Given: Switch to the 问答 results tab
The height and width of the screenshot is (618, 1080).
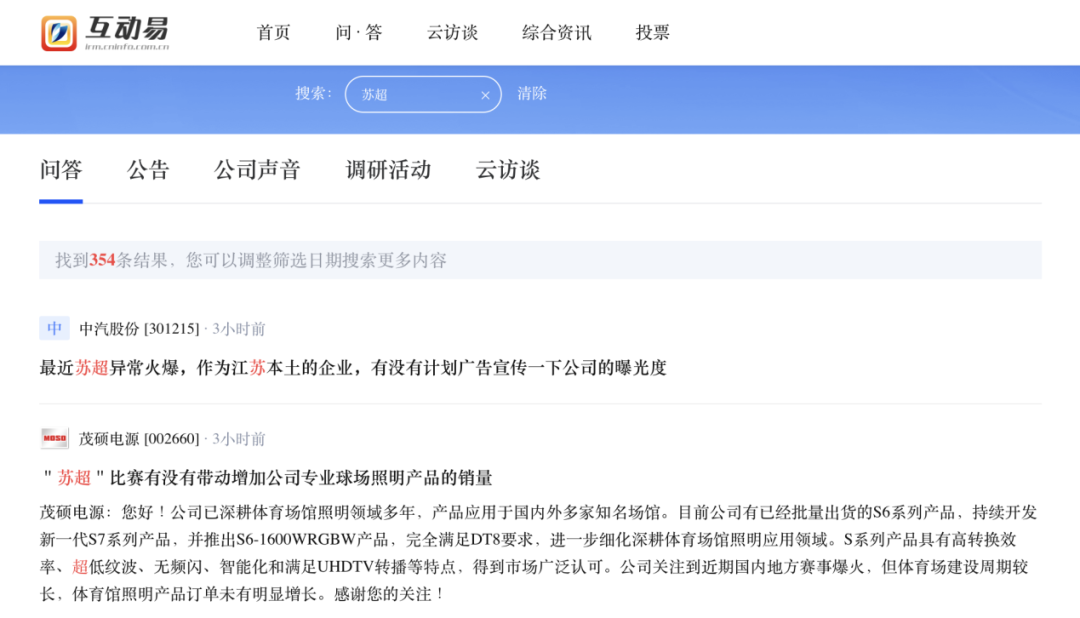Looking at the screenshot, I should (61, 170).
